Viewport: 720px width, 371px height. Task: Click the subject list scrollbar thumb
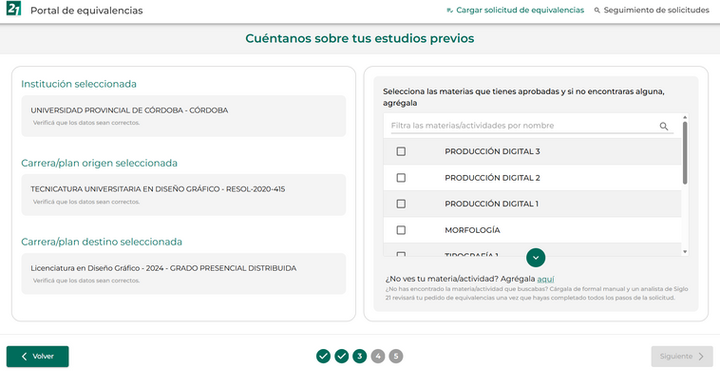685,153
